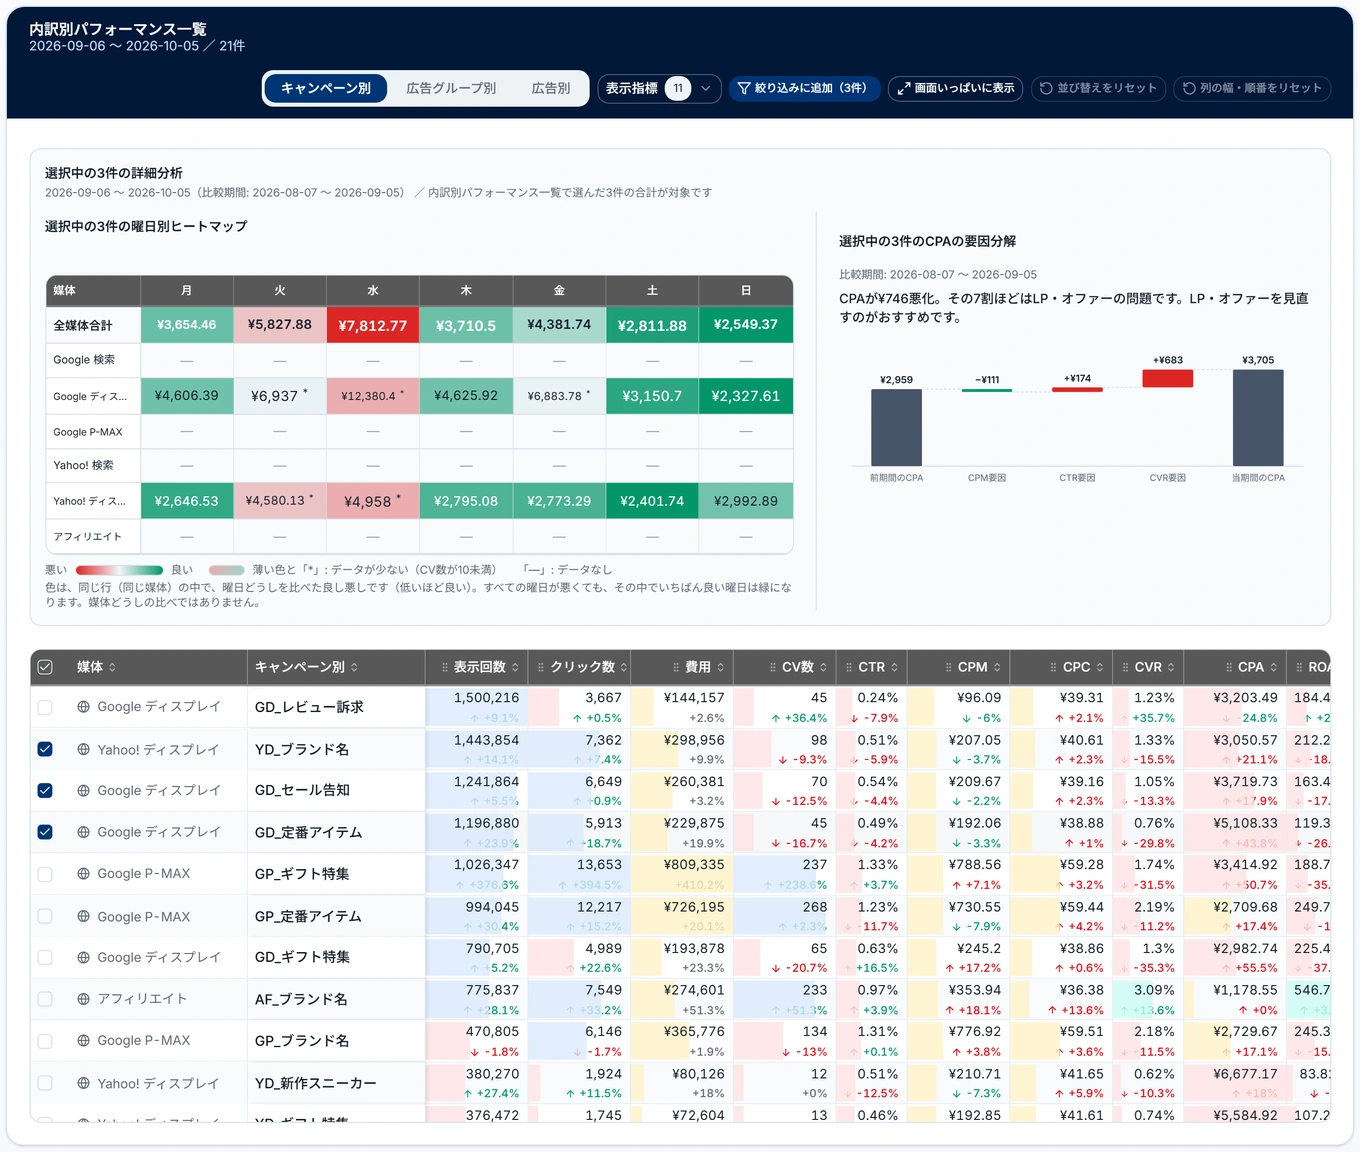Uncheck the GD_セール告知 row checkbox

pos(45,790)
